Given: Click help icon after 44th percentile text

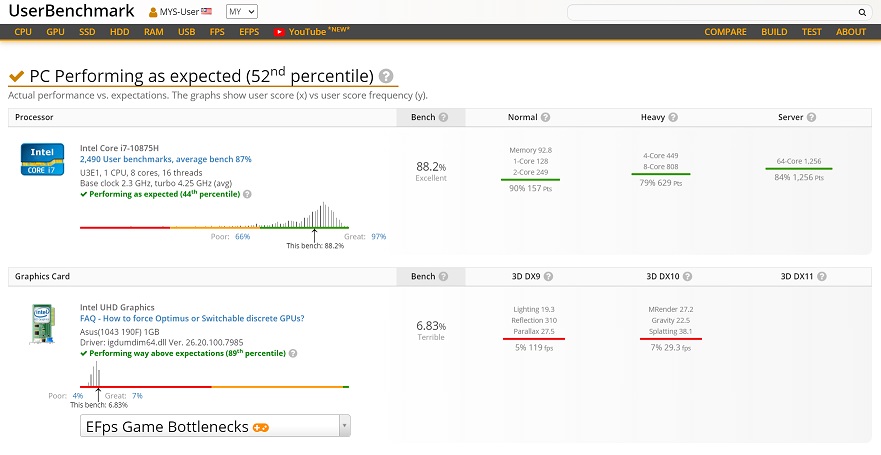Looking at the screenshot, I should (247, 194).
